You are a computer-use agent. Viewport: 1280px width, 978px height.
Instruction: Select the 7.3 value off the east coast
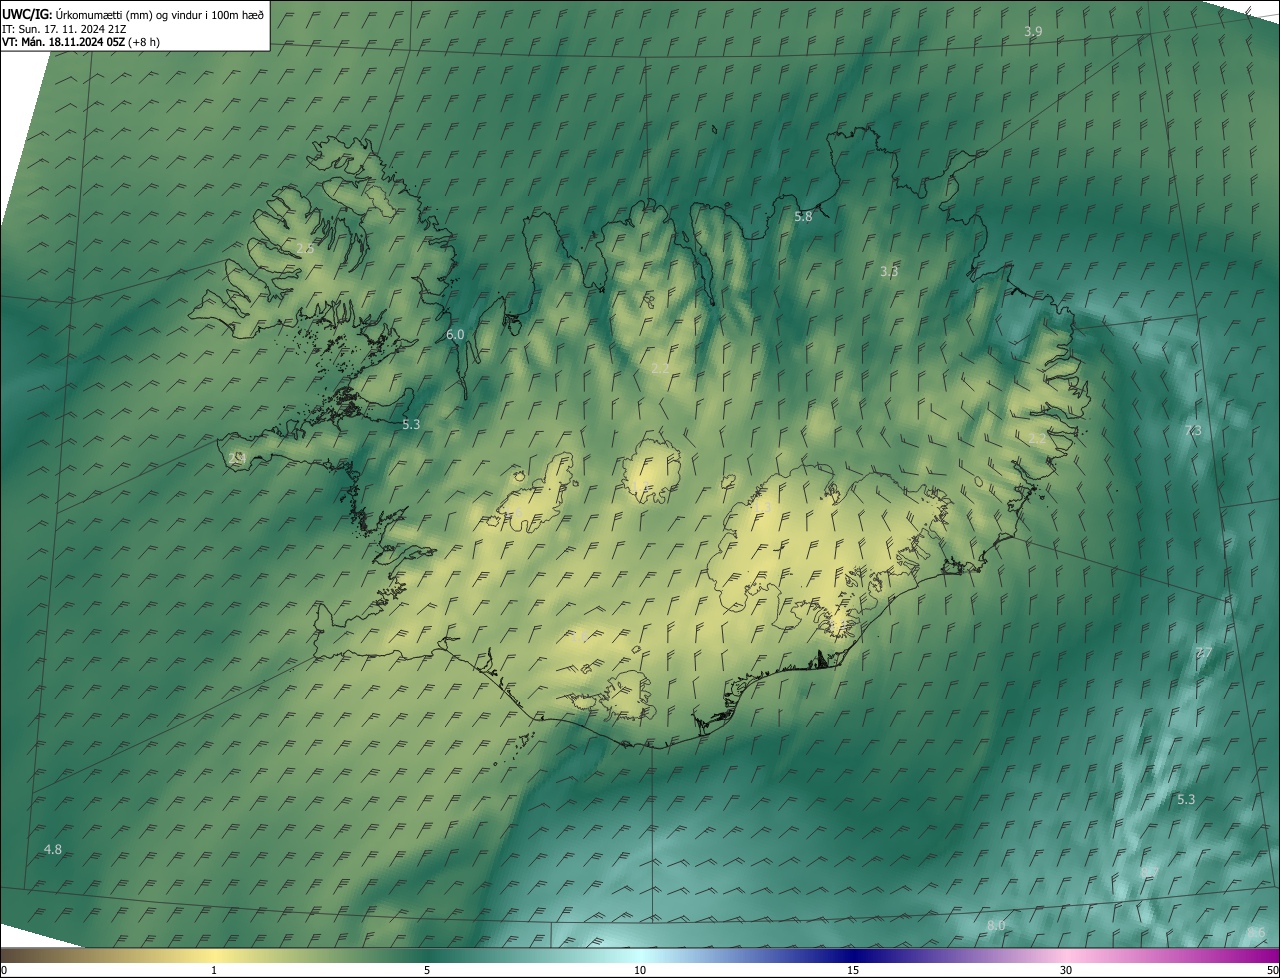[x=1193, y=431]
